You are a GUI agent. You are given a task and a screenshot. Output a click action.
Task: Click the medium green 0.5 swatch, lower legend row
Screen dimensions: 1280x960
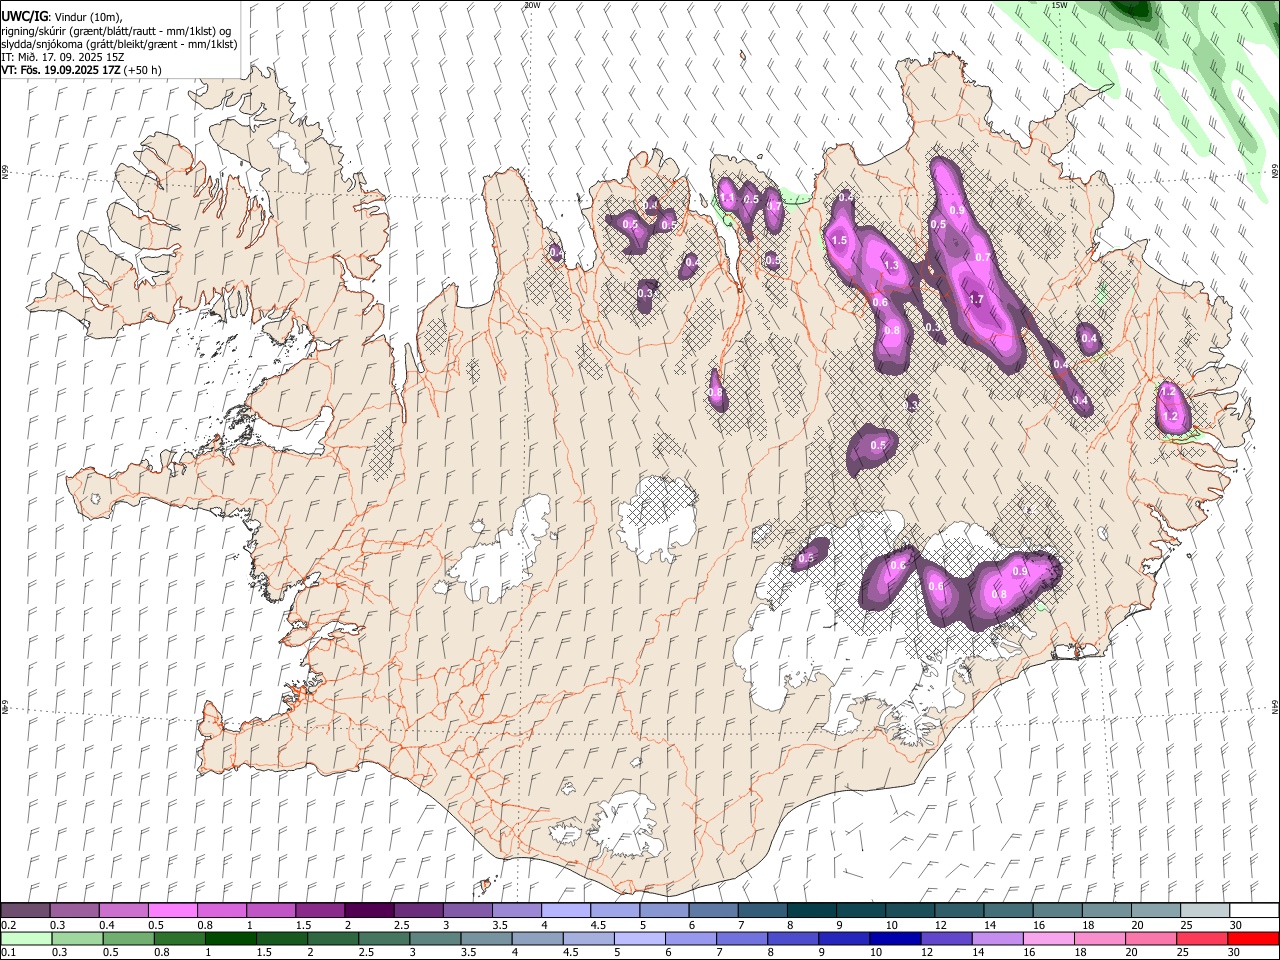coord(129,938)
